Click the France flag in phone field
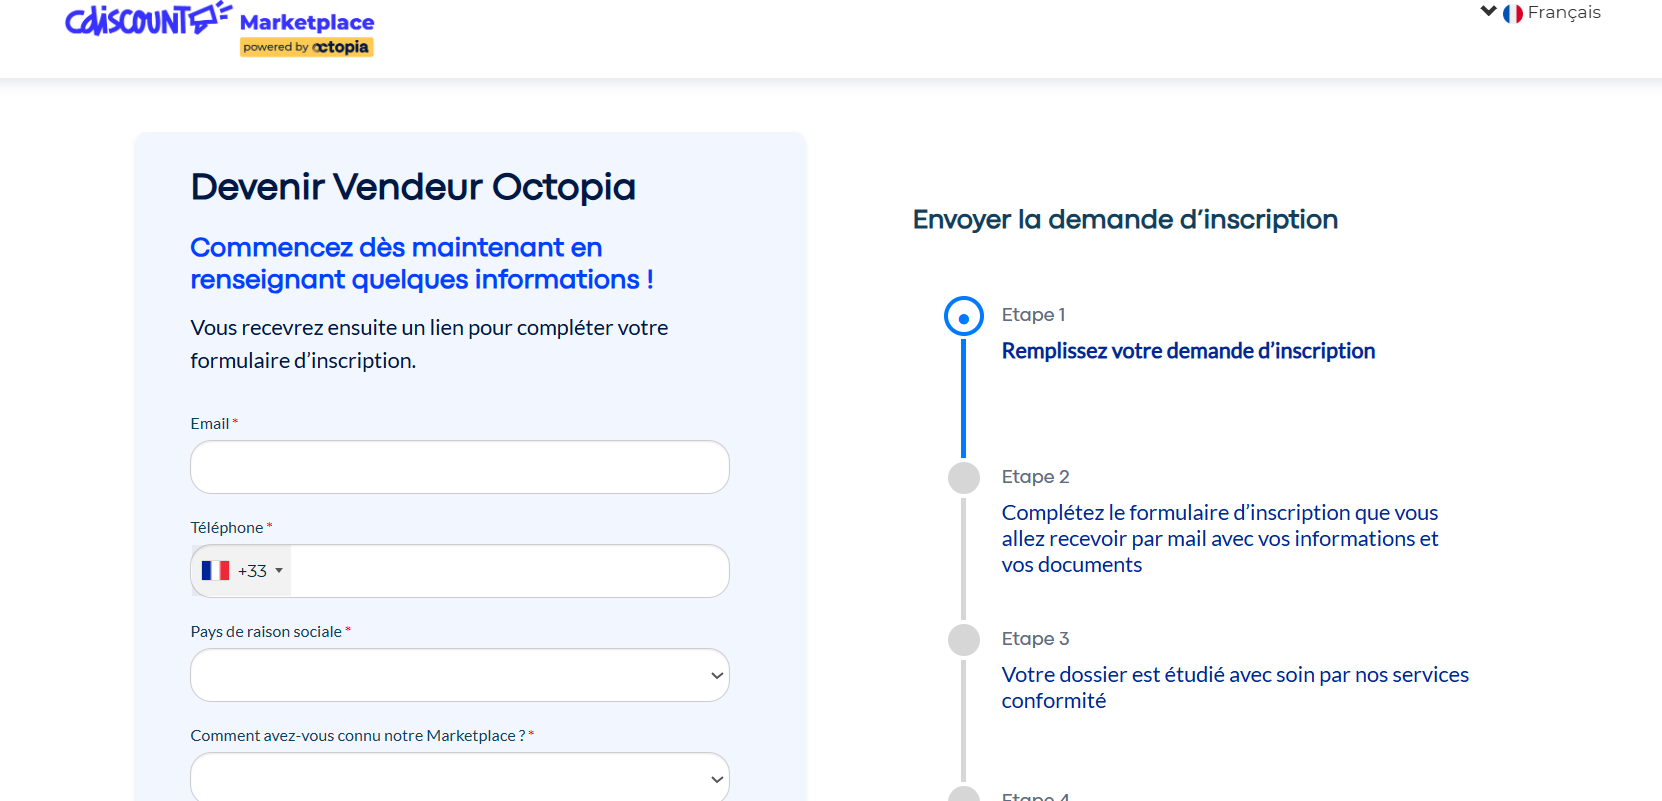The width and height of the screenshot is (1662, 801). click(x=215, y=571)
